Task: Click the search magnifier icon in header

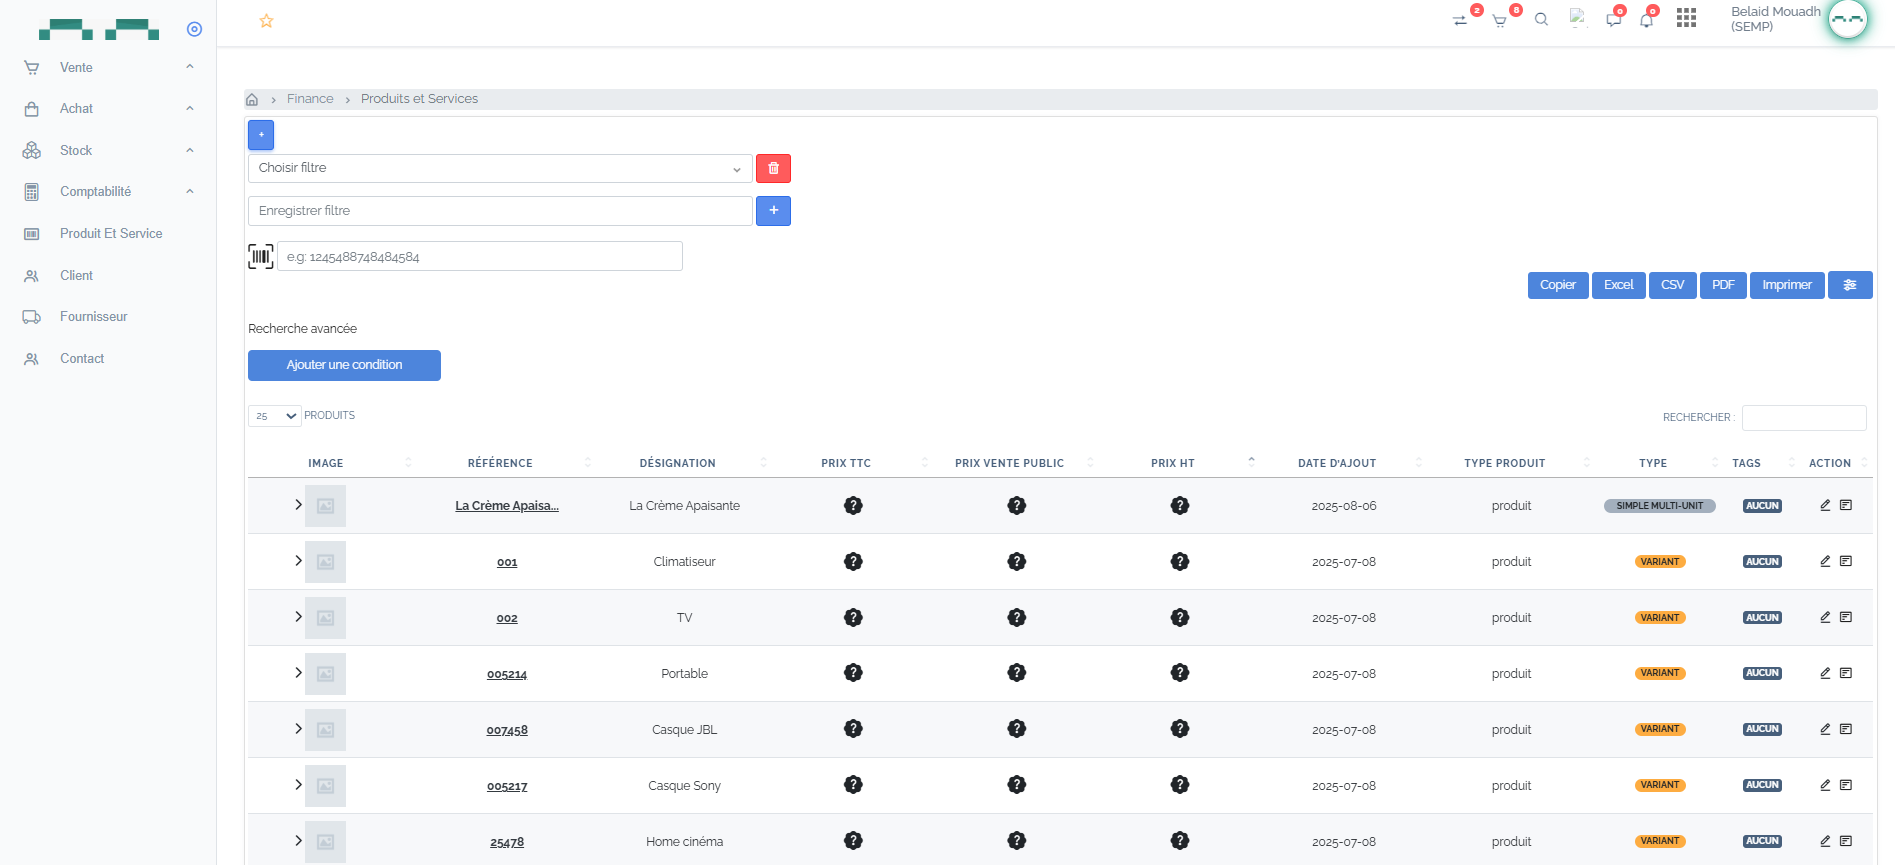Action: pyautogui.click(x=1541, y=20)
